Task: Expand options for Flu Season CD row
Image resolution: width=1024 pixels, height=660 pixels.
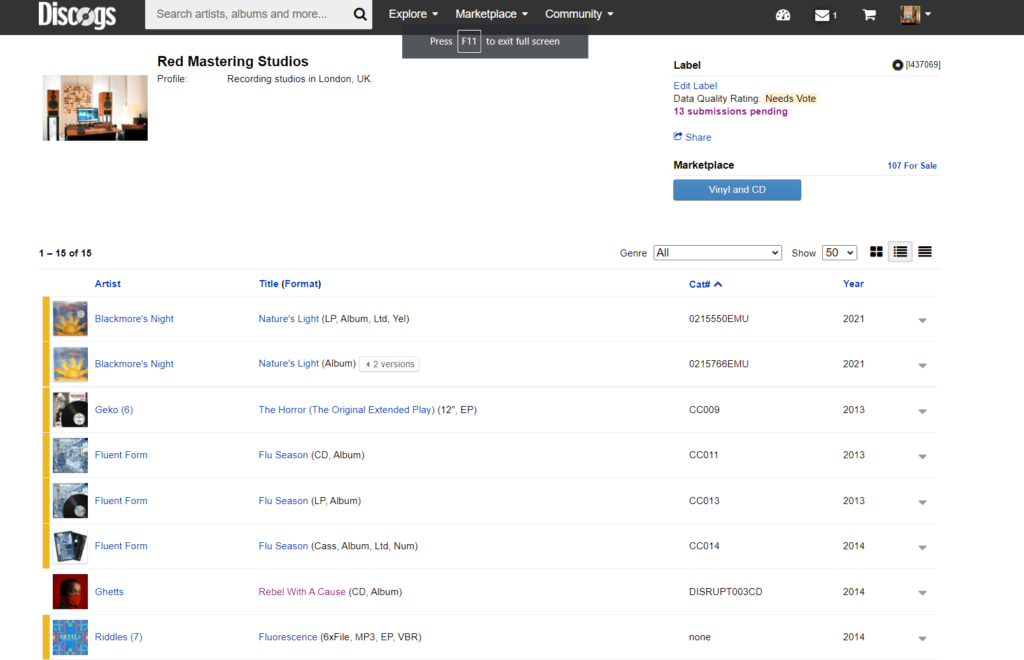Action: [922, 456]
